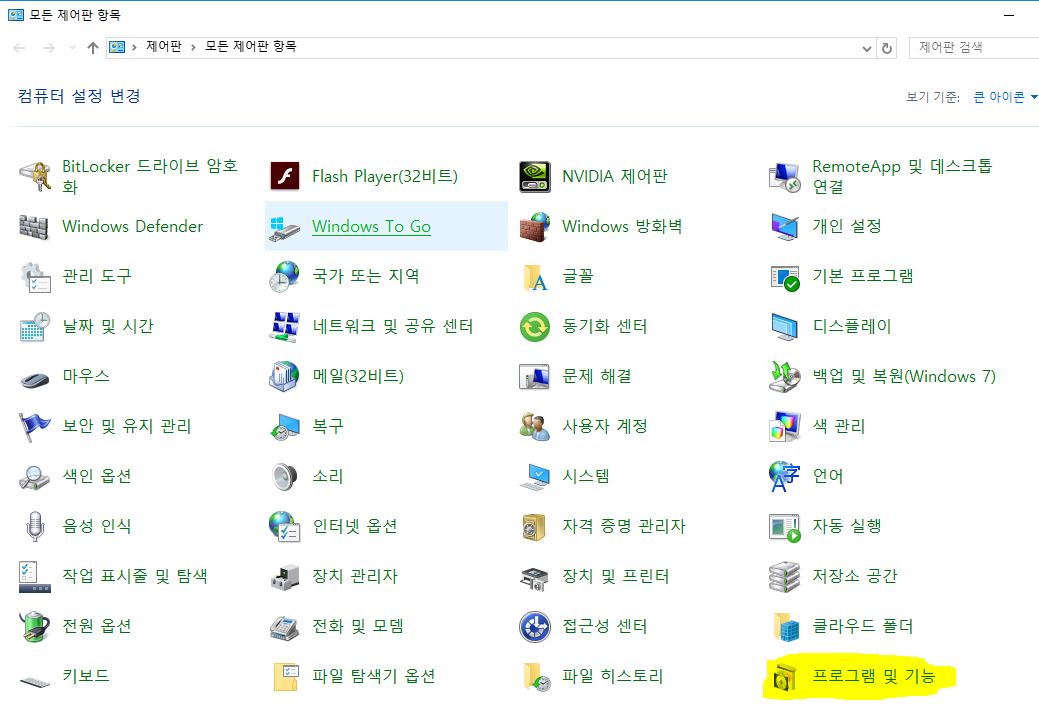Click the 인터넷 옵션 icon
The height and width of the screenshot is (705, 1039).
tap(285, 527)
